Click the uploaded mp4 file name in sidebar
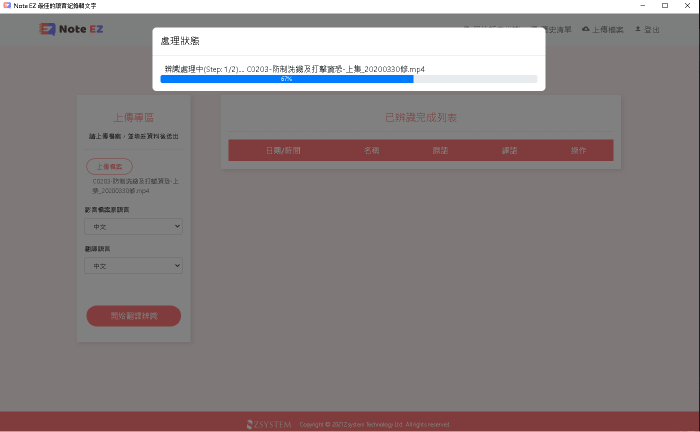Image resolution: width=700 pixels, height=432 pixels. coord(136,185)
